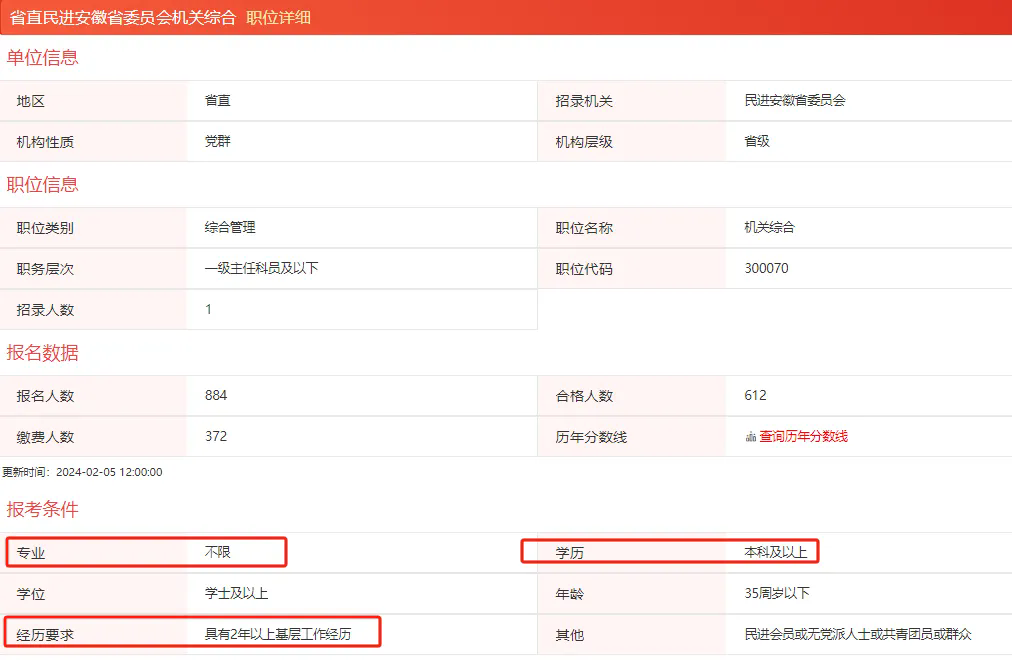1012x660 pixels.
Task: Open the 查询历年分数线 link
Action: pos(803,437)
